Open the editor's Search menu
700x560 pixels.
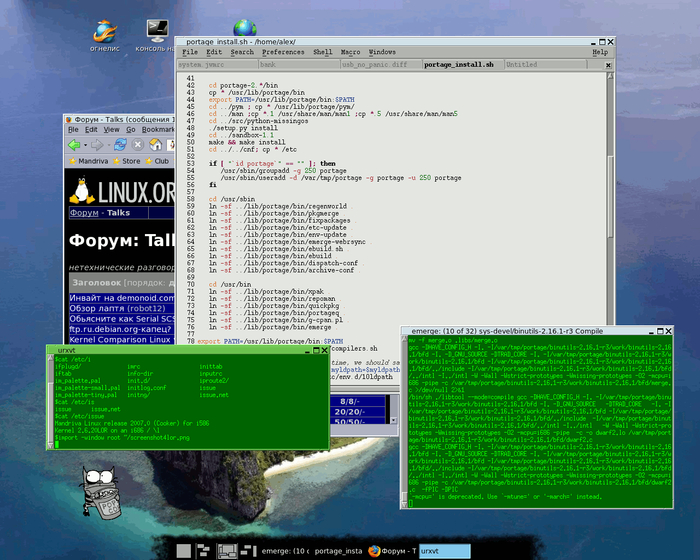pyautogui.click(x=242, y=52)
